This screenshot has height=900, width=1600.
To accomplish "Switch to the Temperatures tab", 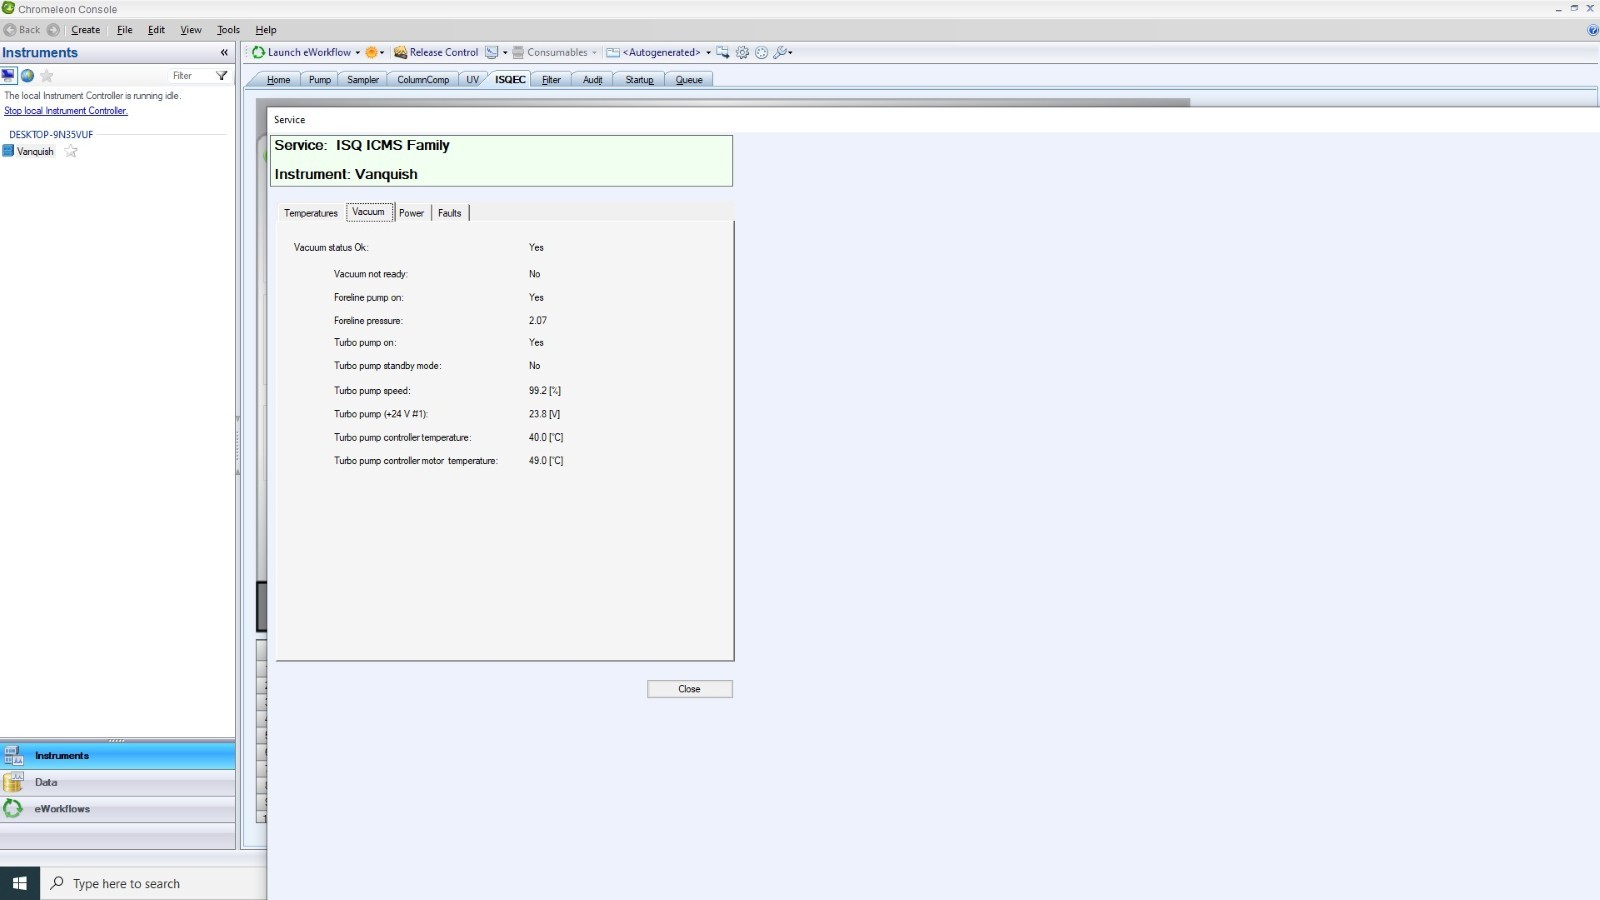I will point(310,213).
